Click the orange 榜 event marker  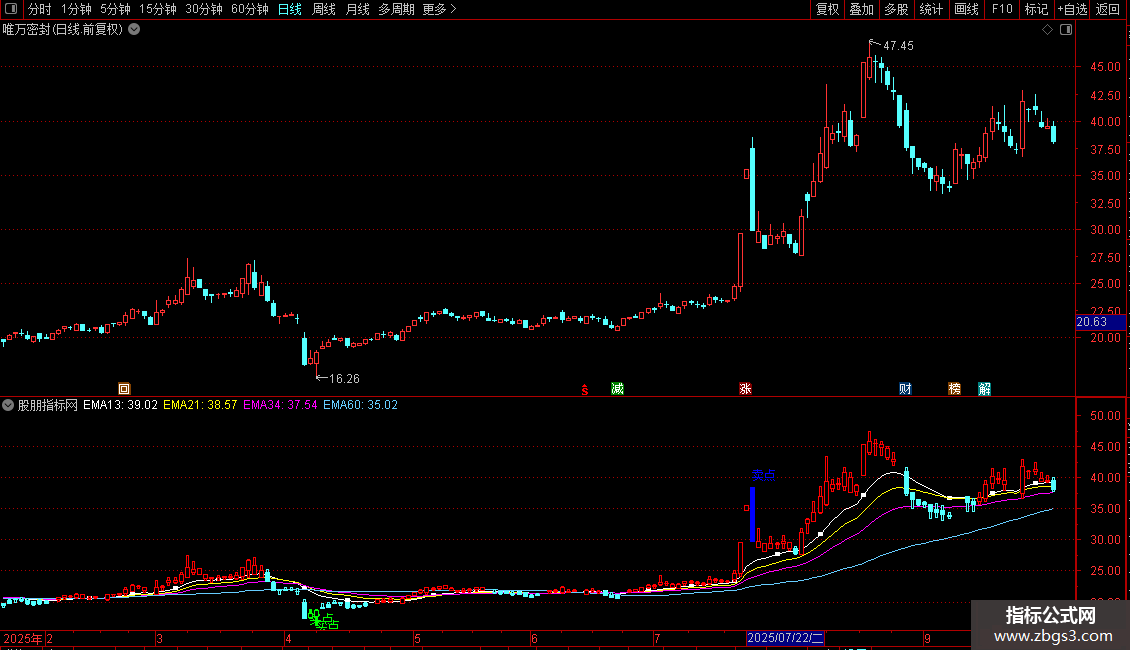[x=955, y=389]
